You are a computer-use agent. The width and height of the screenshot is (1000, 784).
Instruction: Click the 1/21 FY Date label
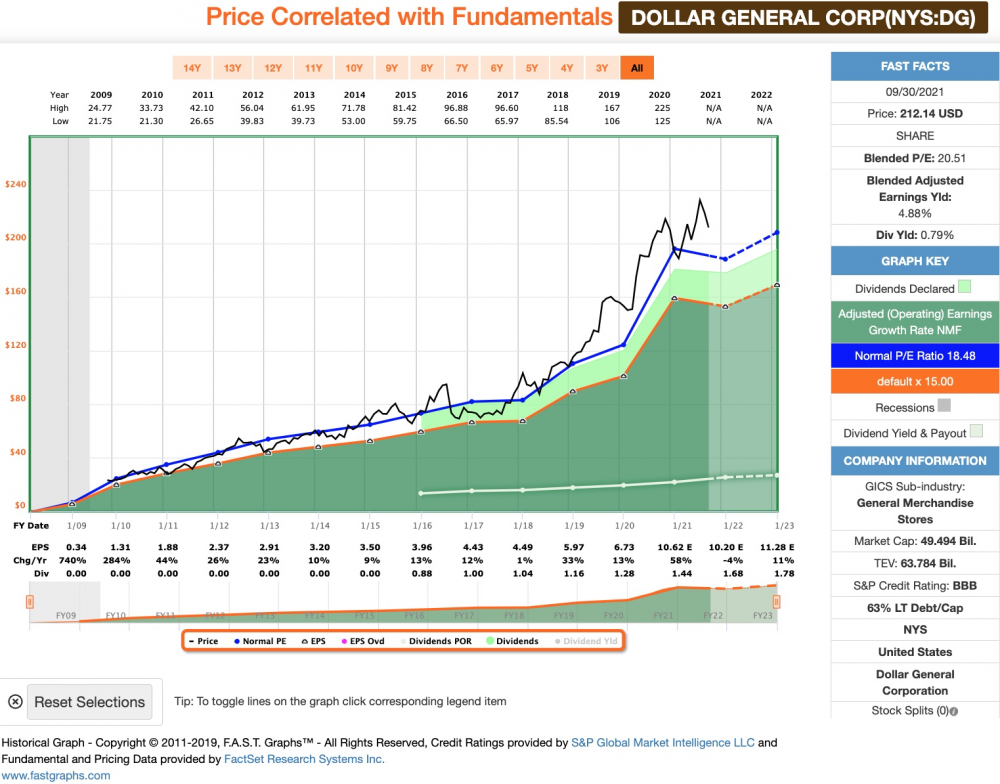[682, 526]
